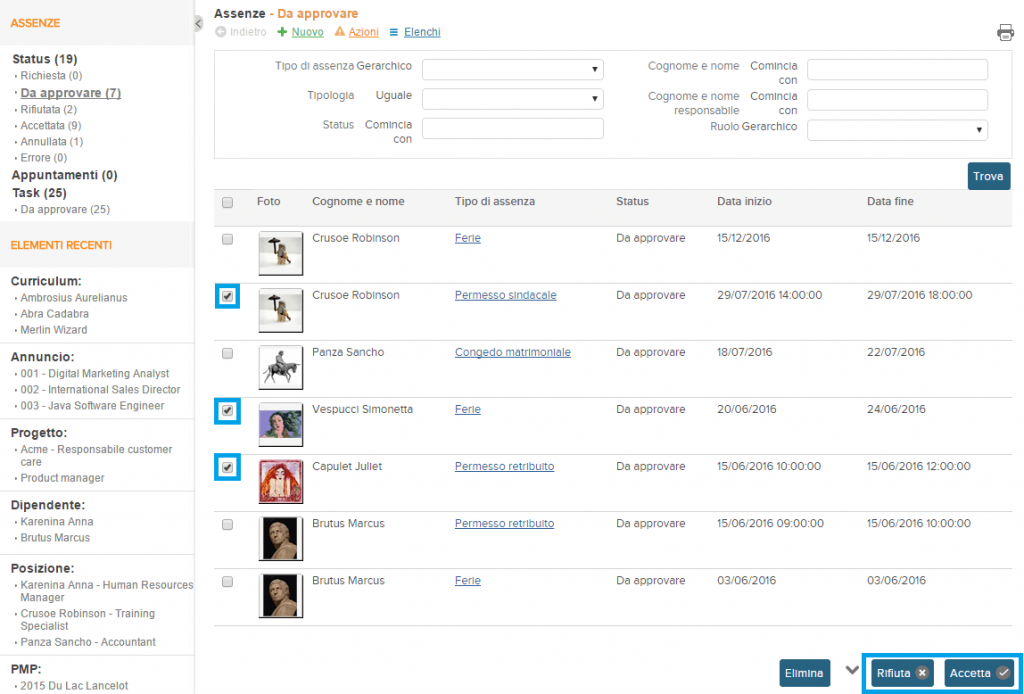Click Vespucci Simonetta's photo thumbnail
The width and height of the screenshot is (1024, 694).
pyautogui.click(x=281, y=424)
